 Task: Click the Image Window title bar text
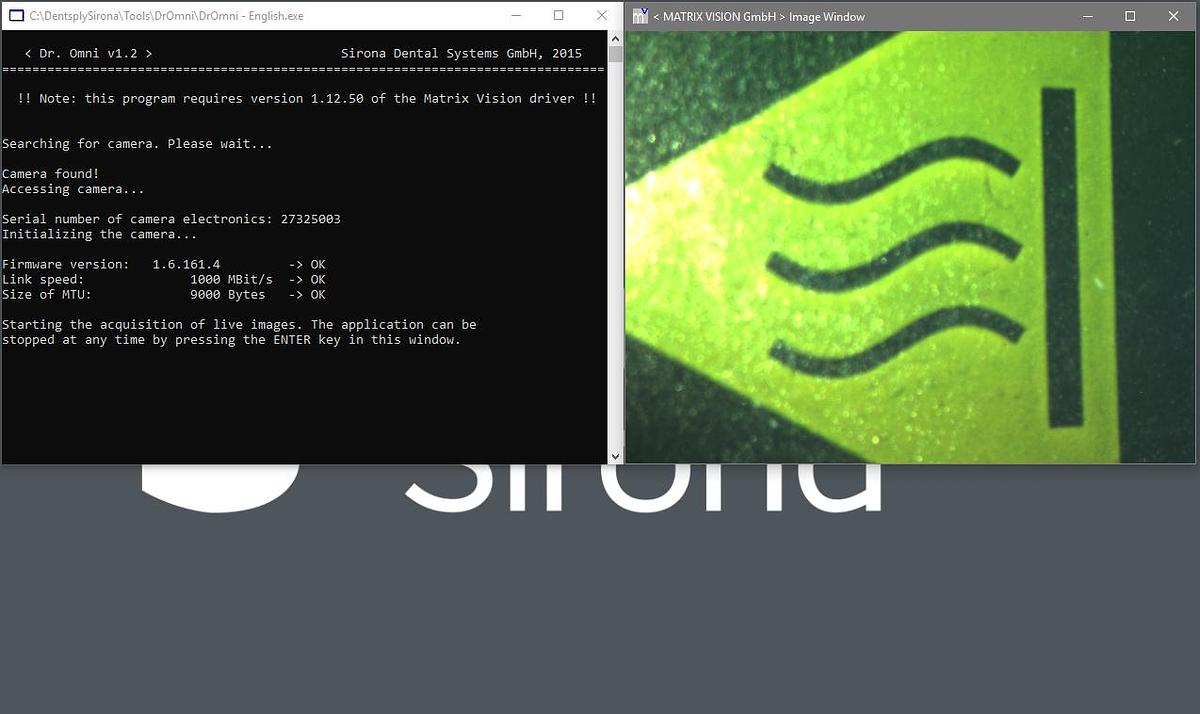(758, 16)
